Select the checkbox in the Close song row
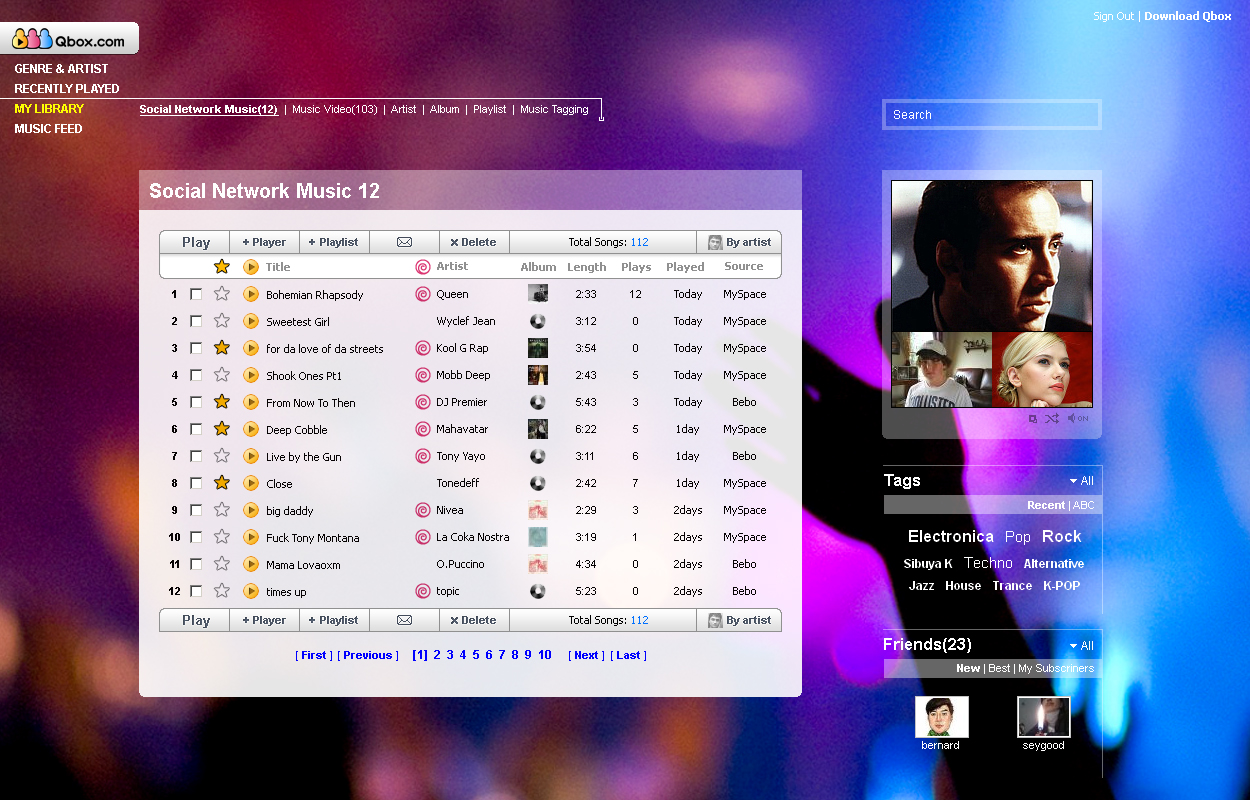Viewport: 1250px width, 800px height. click(x=196, y=483)
